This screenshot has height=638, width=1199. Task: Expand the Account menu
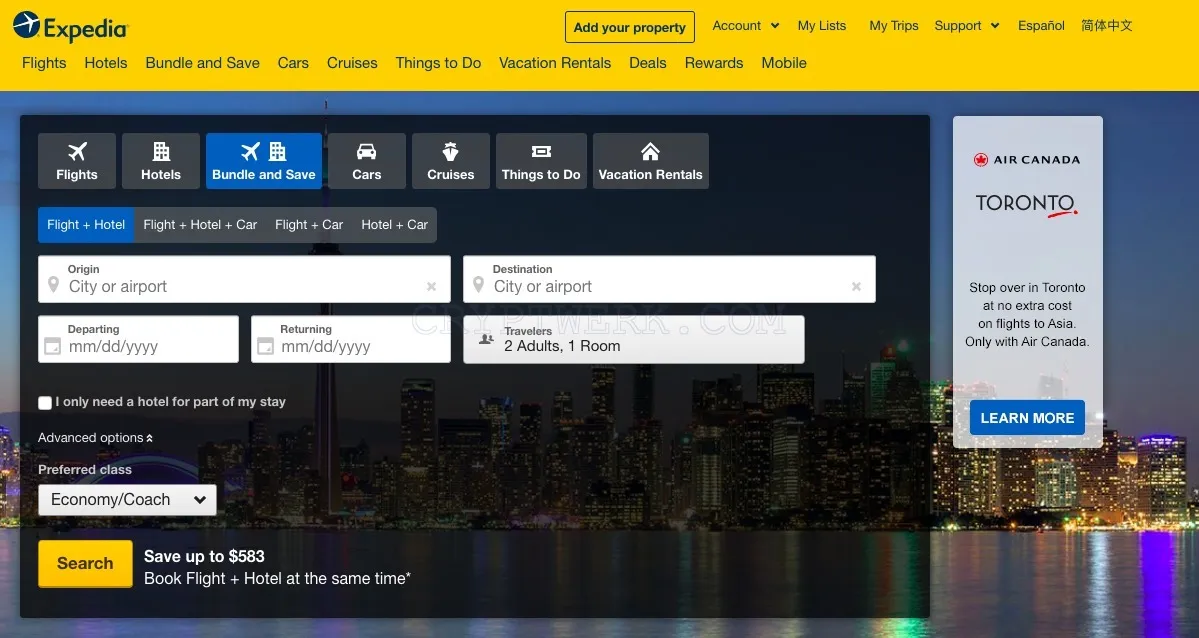(746, 25)
